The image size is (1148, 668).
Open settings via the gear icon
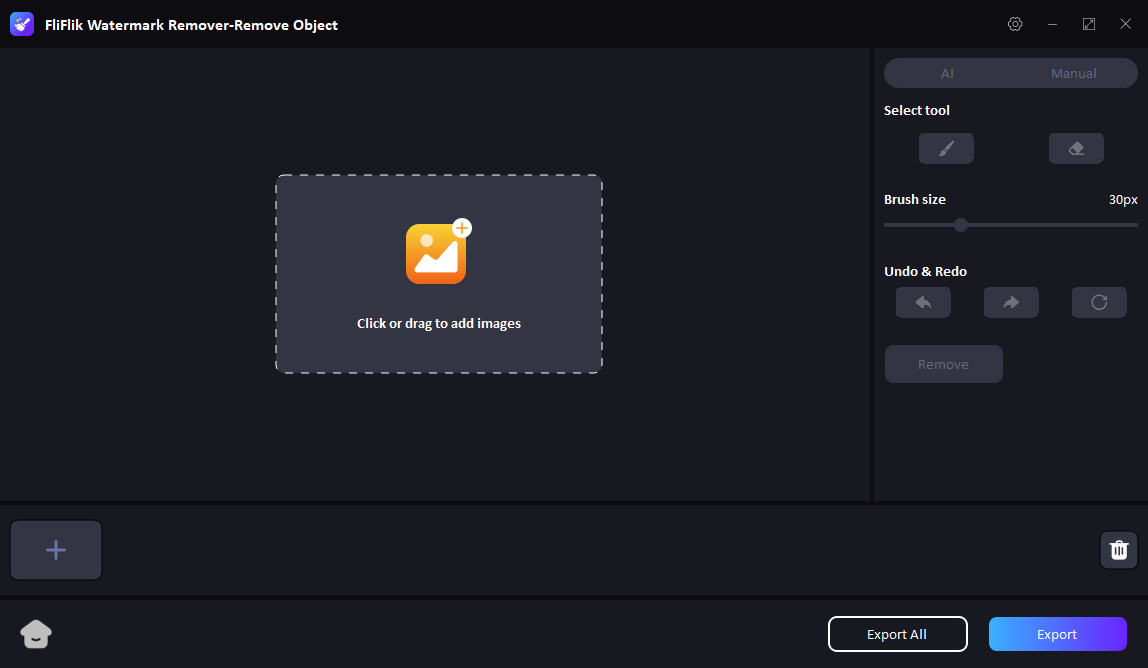[1015, 24]
